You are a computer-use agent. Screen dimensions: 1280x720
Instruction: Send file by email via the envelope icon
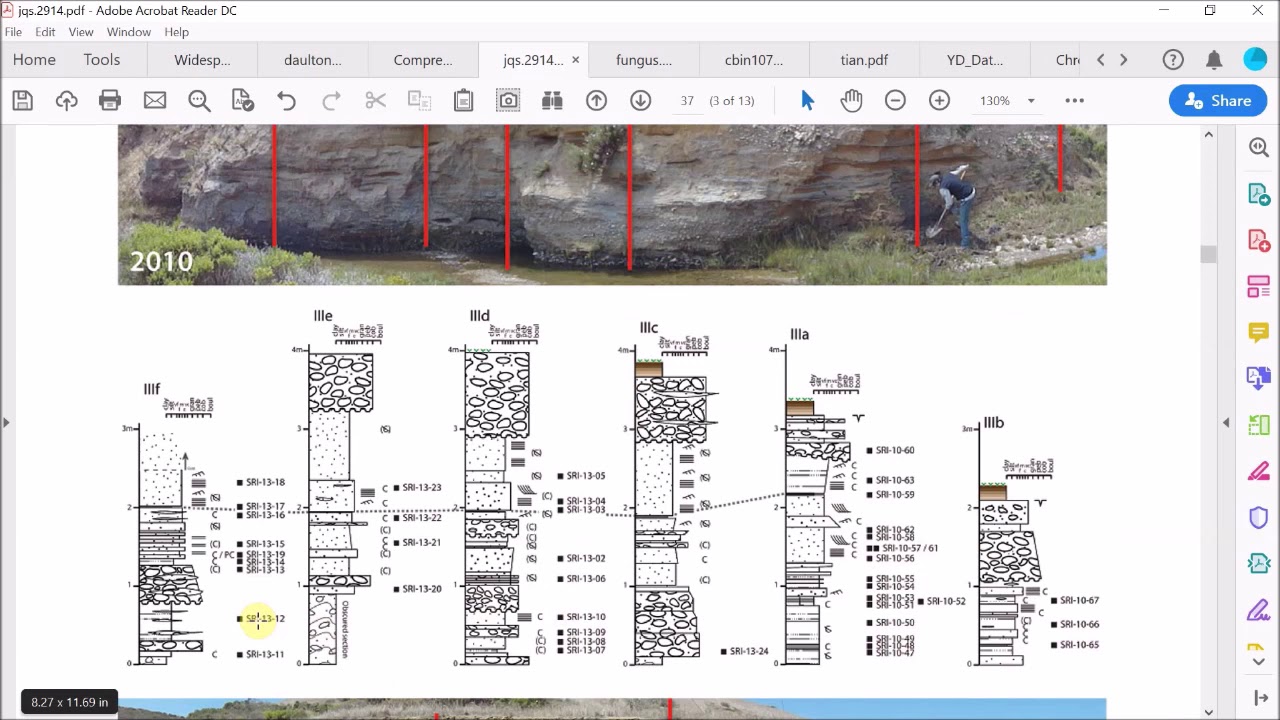[x=154, y=100]
